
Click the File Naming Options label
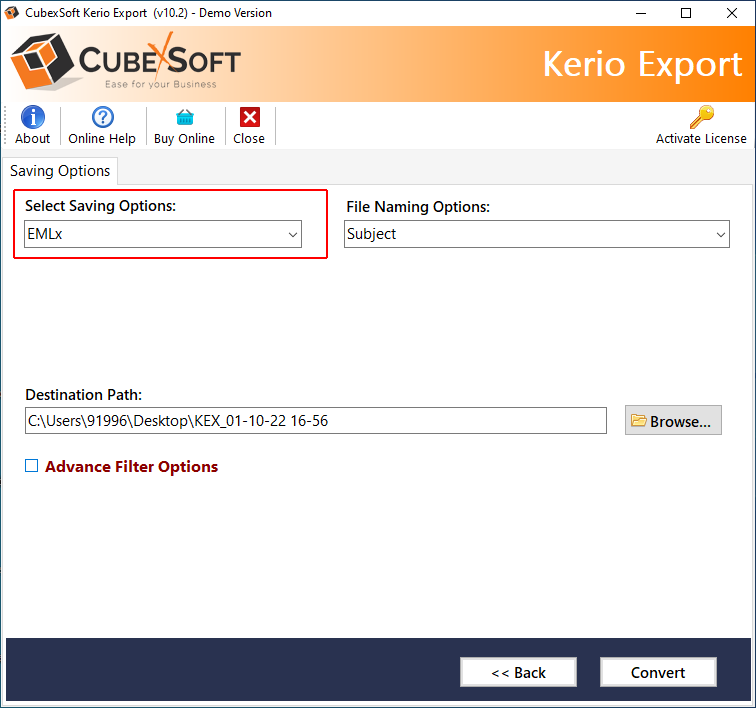[418, 207]
